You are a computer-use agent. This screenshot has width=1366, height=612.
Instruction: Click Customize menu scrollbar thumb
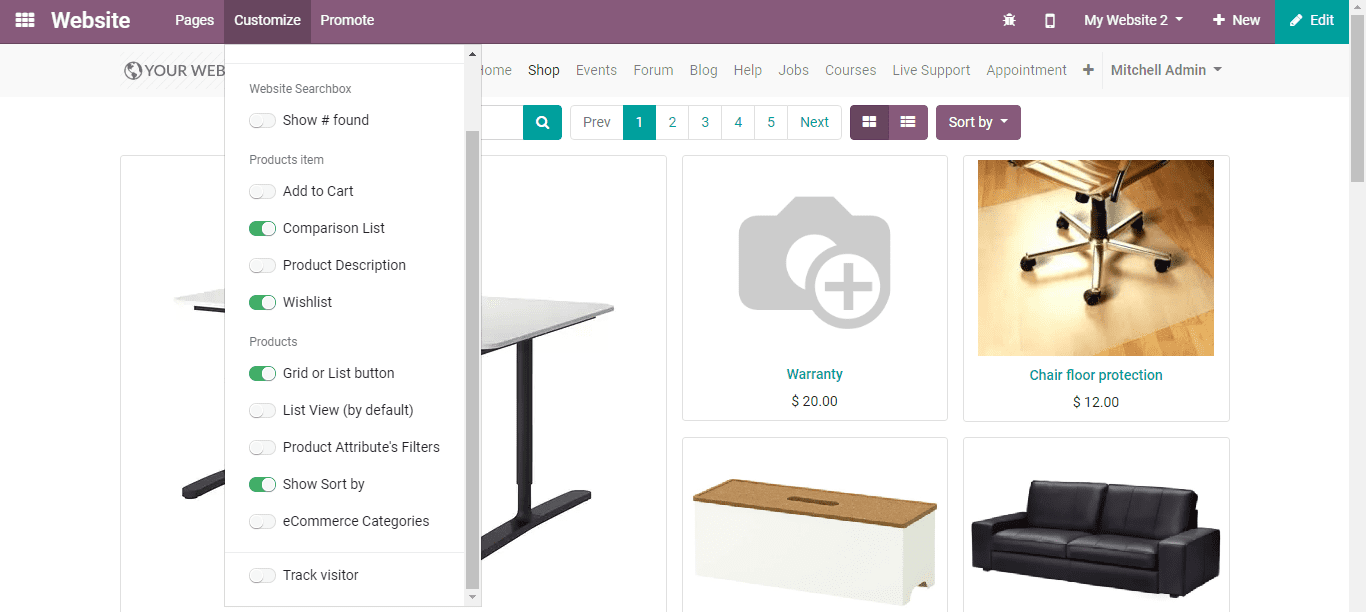[x=473, y=358]
